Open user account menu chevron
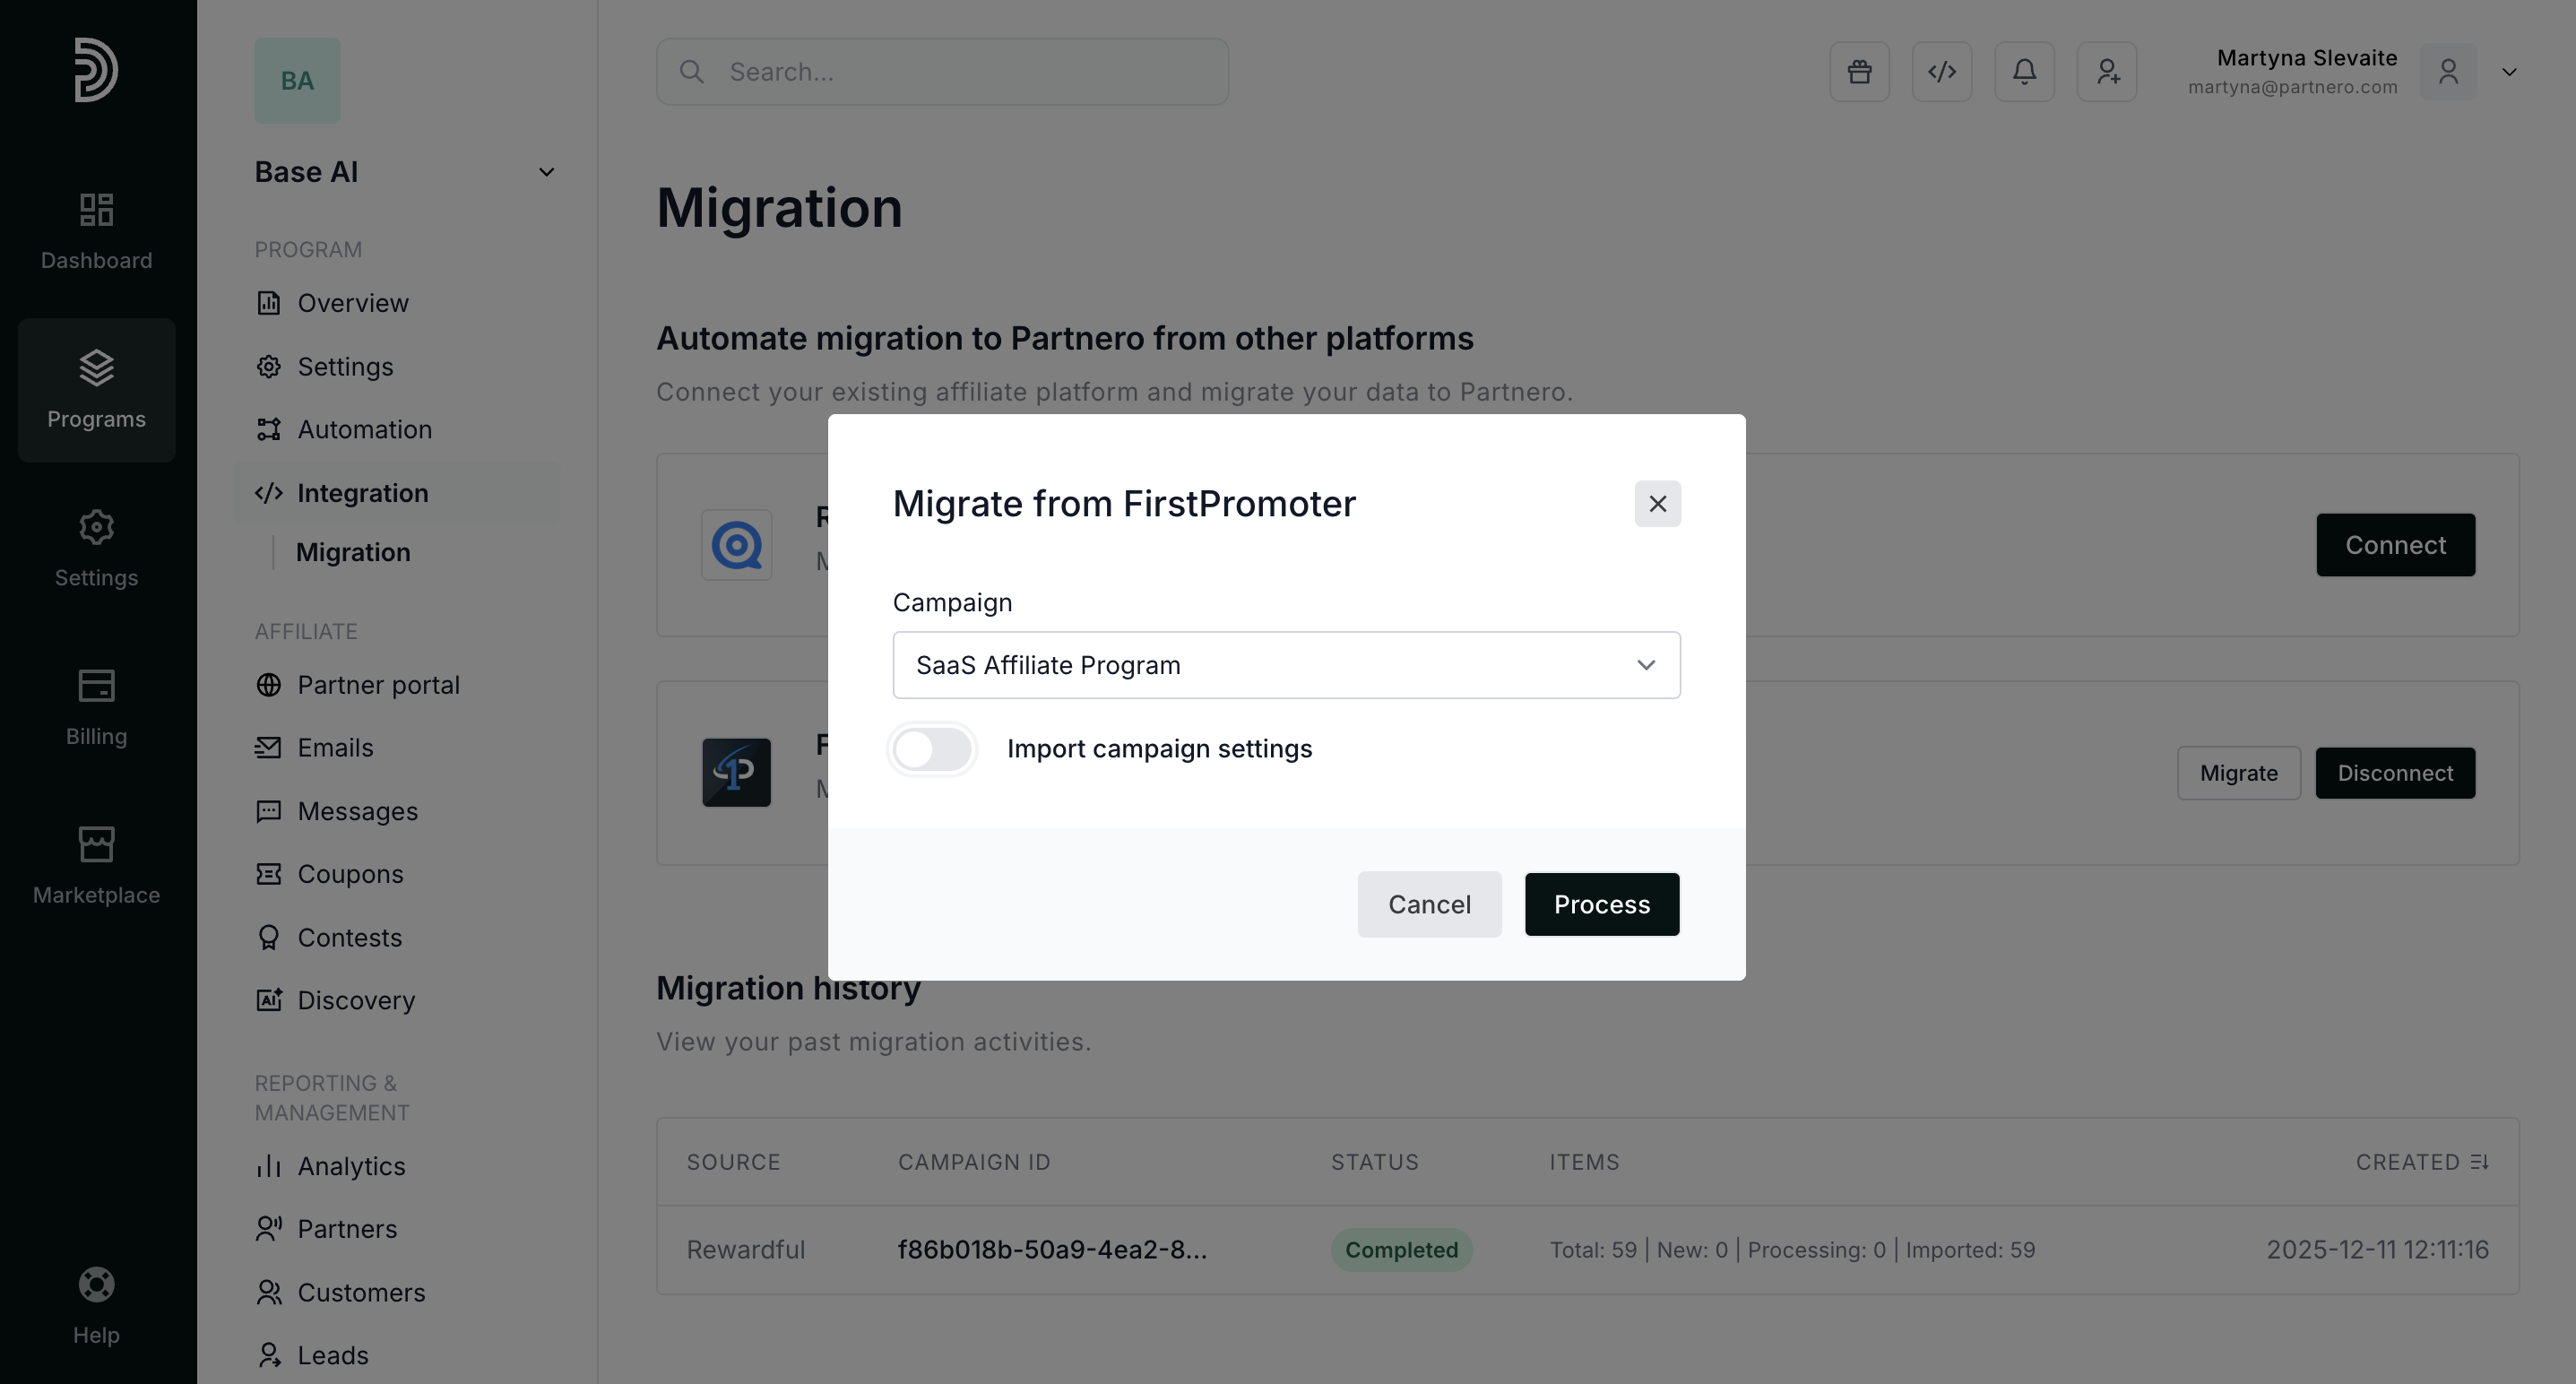 pyautogui.click(x=2509, y=72)
